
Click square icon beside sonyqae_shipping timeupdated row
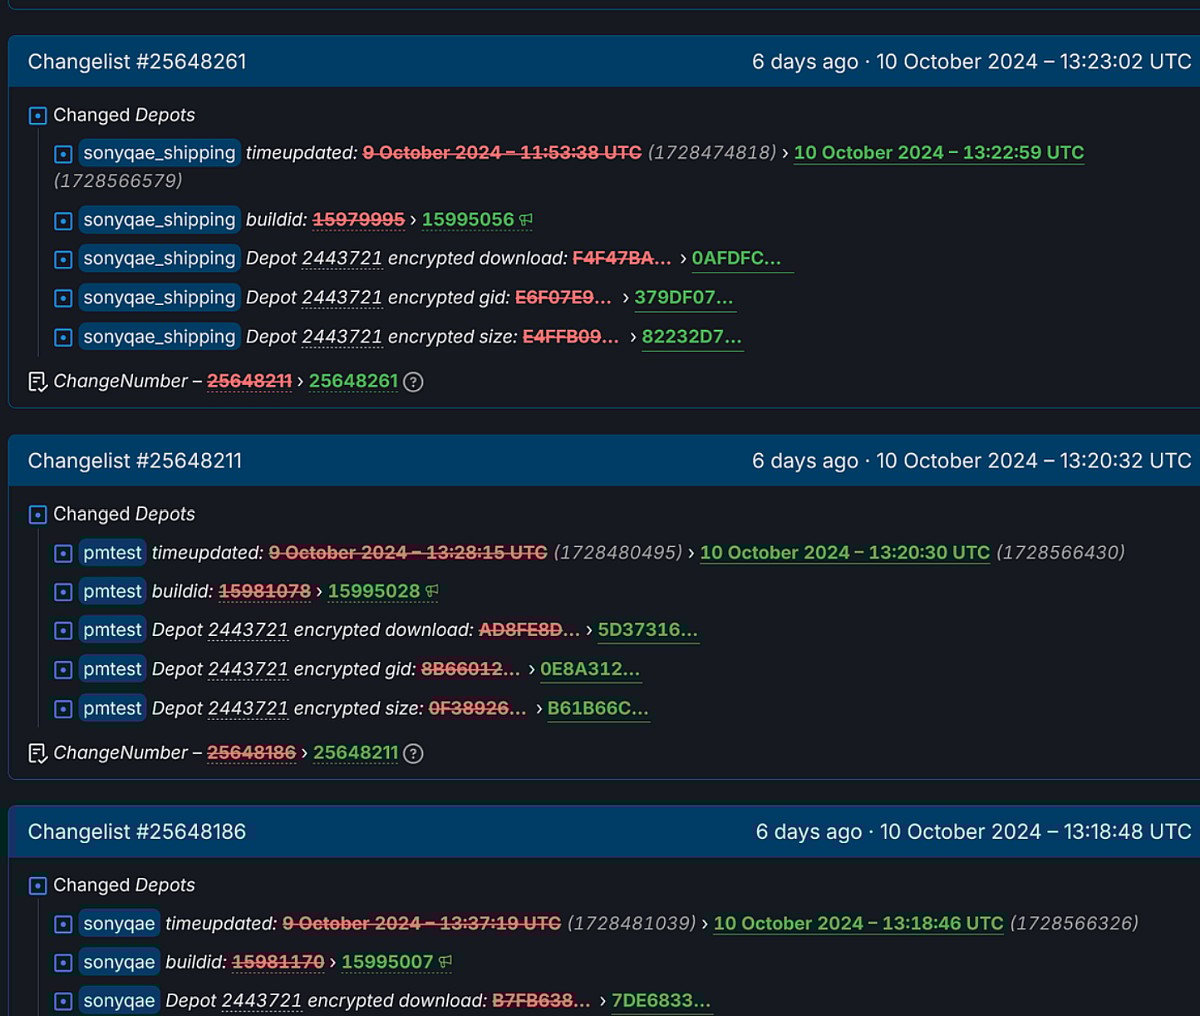tap(63, 154)
